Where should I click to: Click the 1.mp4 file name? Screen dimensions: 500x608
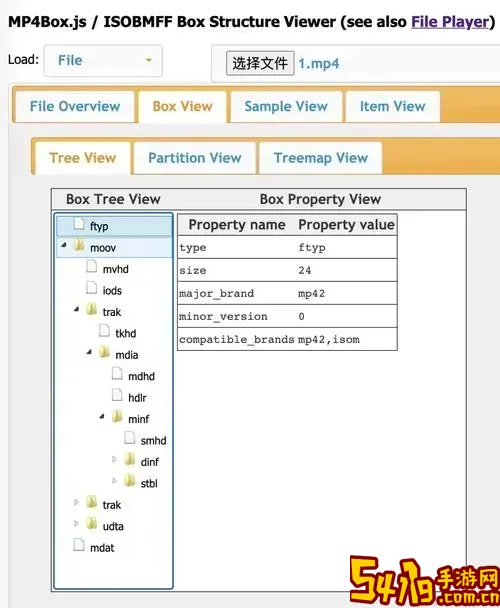click(318, 64)
